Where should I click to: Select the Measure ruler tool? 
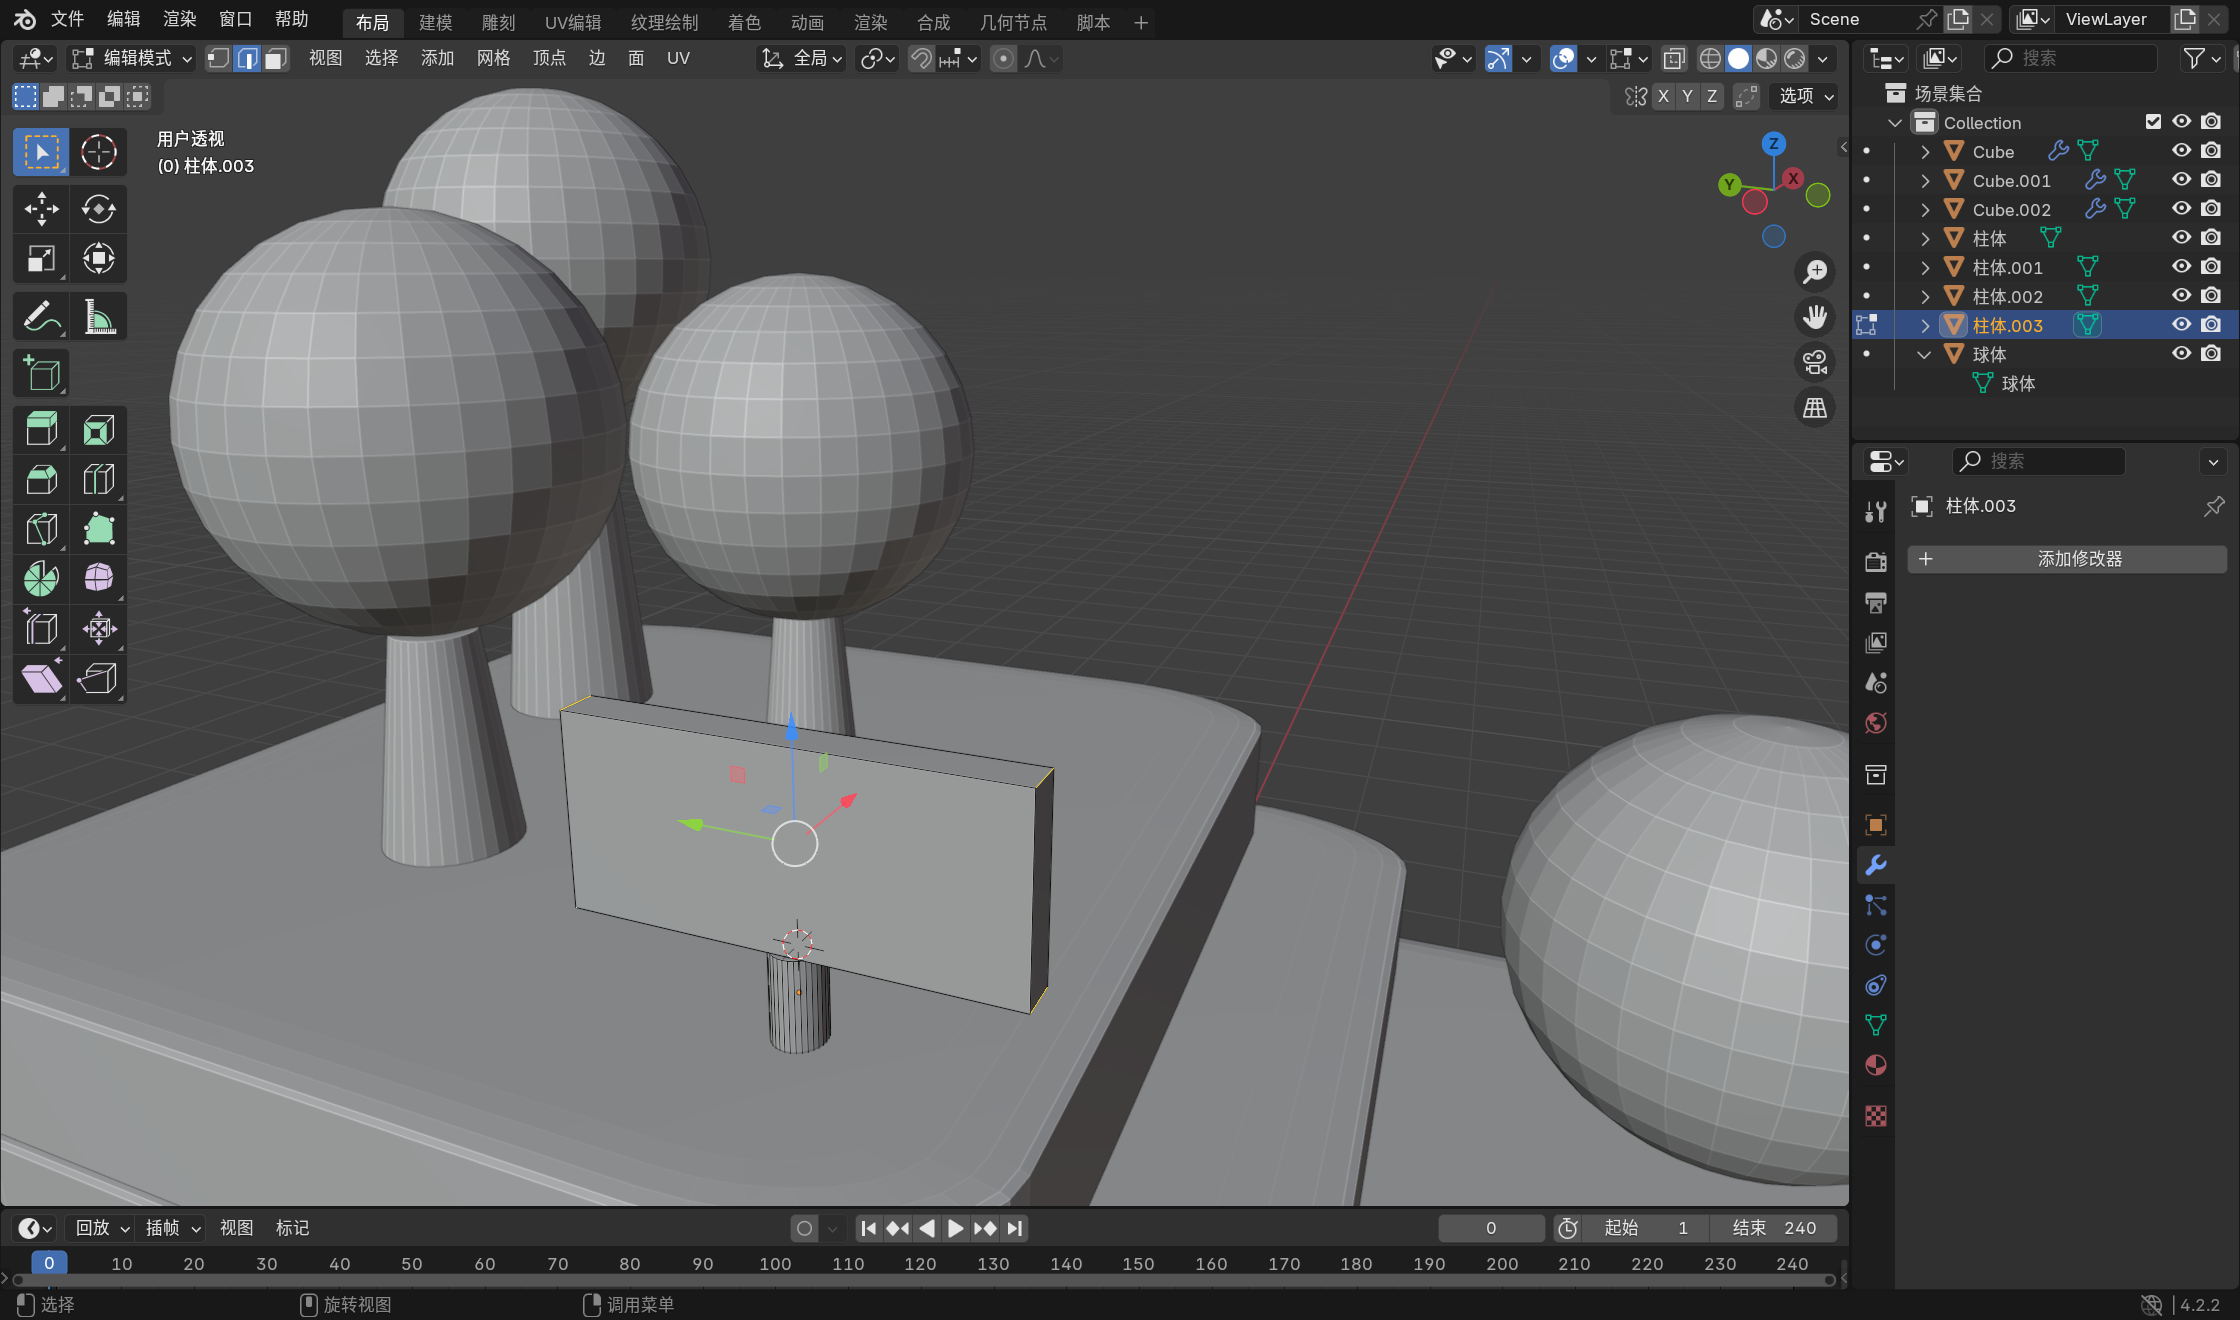pos(98,318)
